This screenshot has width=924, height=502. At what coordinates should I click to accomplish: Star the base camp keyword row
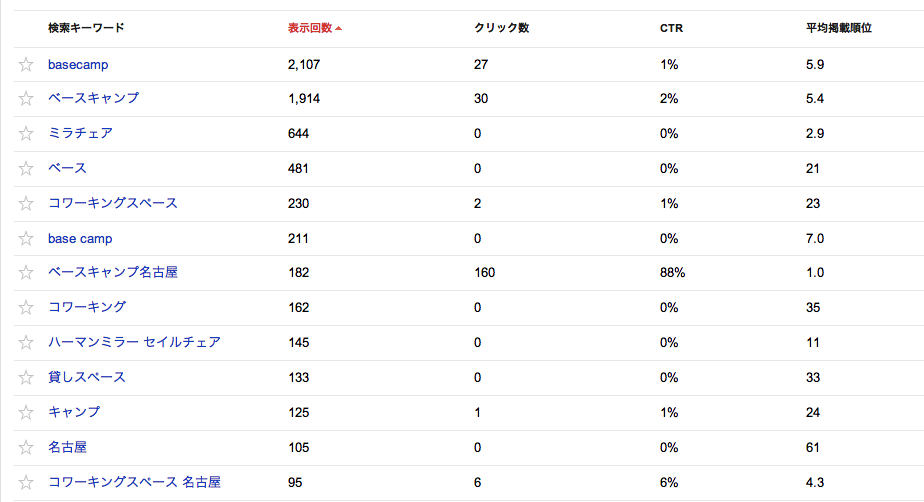coord(26,239)
